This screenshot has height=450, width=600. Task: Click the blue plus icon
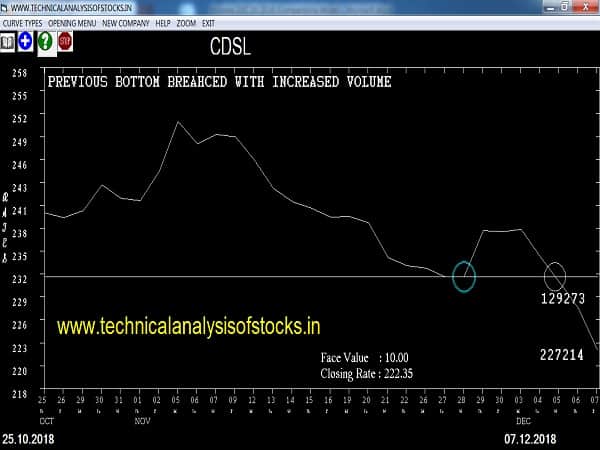tap(26, 42)
